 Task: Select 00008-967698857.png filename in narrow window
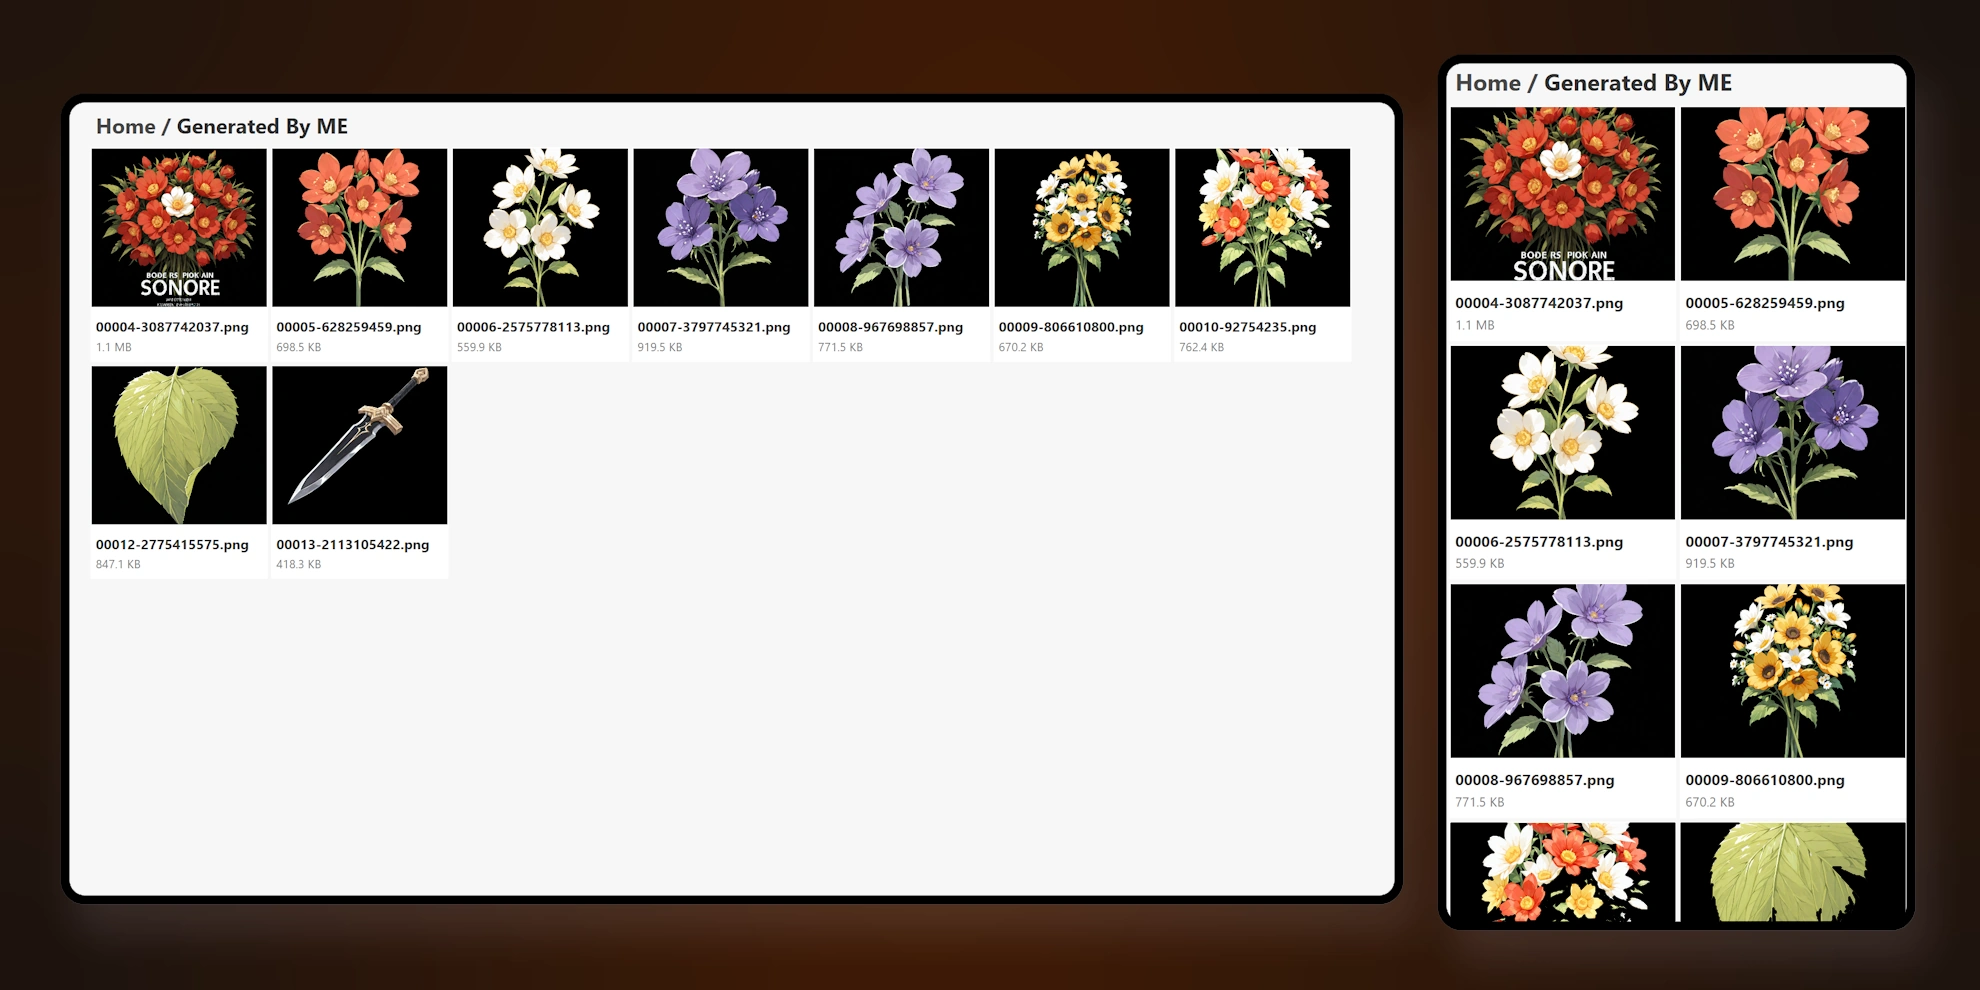(1535, 780)
